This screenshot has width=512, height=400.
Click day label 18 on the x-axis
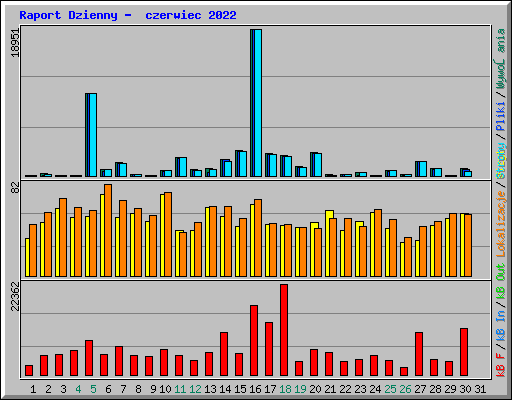pos(285,389)
